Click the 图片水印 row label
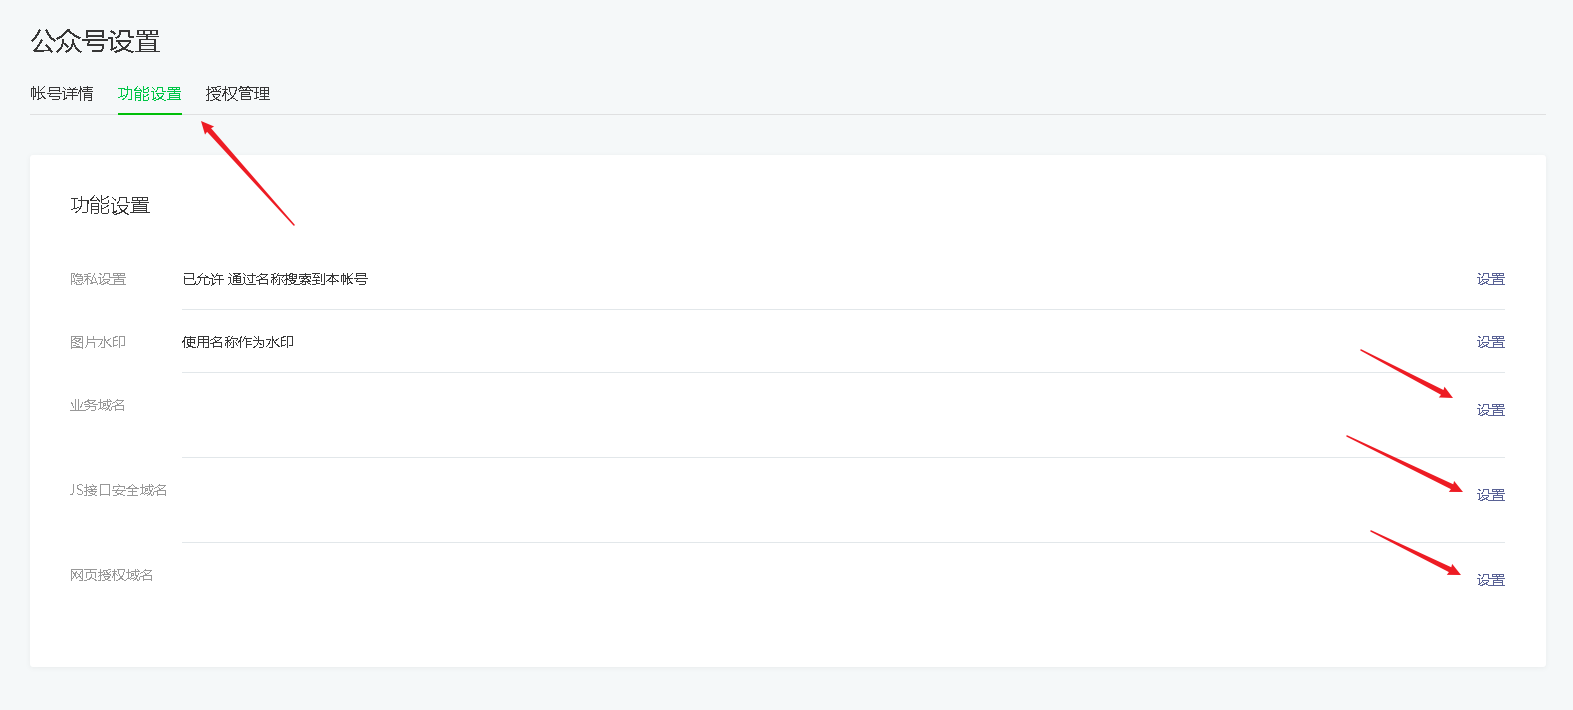Viewport: 1573px width, 710px height. (98, 342)
